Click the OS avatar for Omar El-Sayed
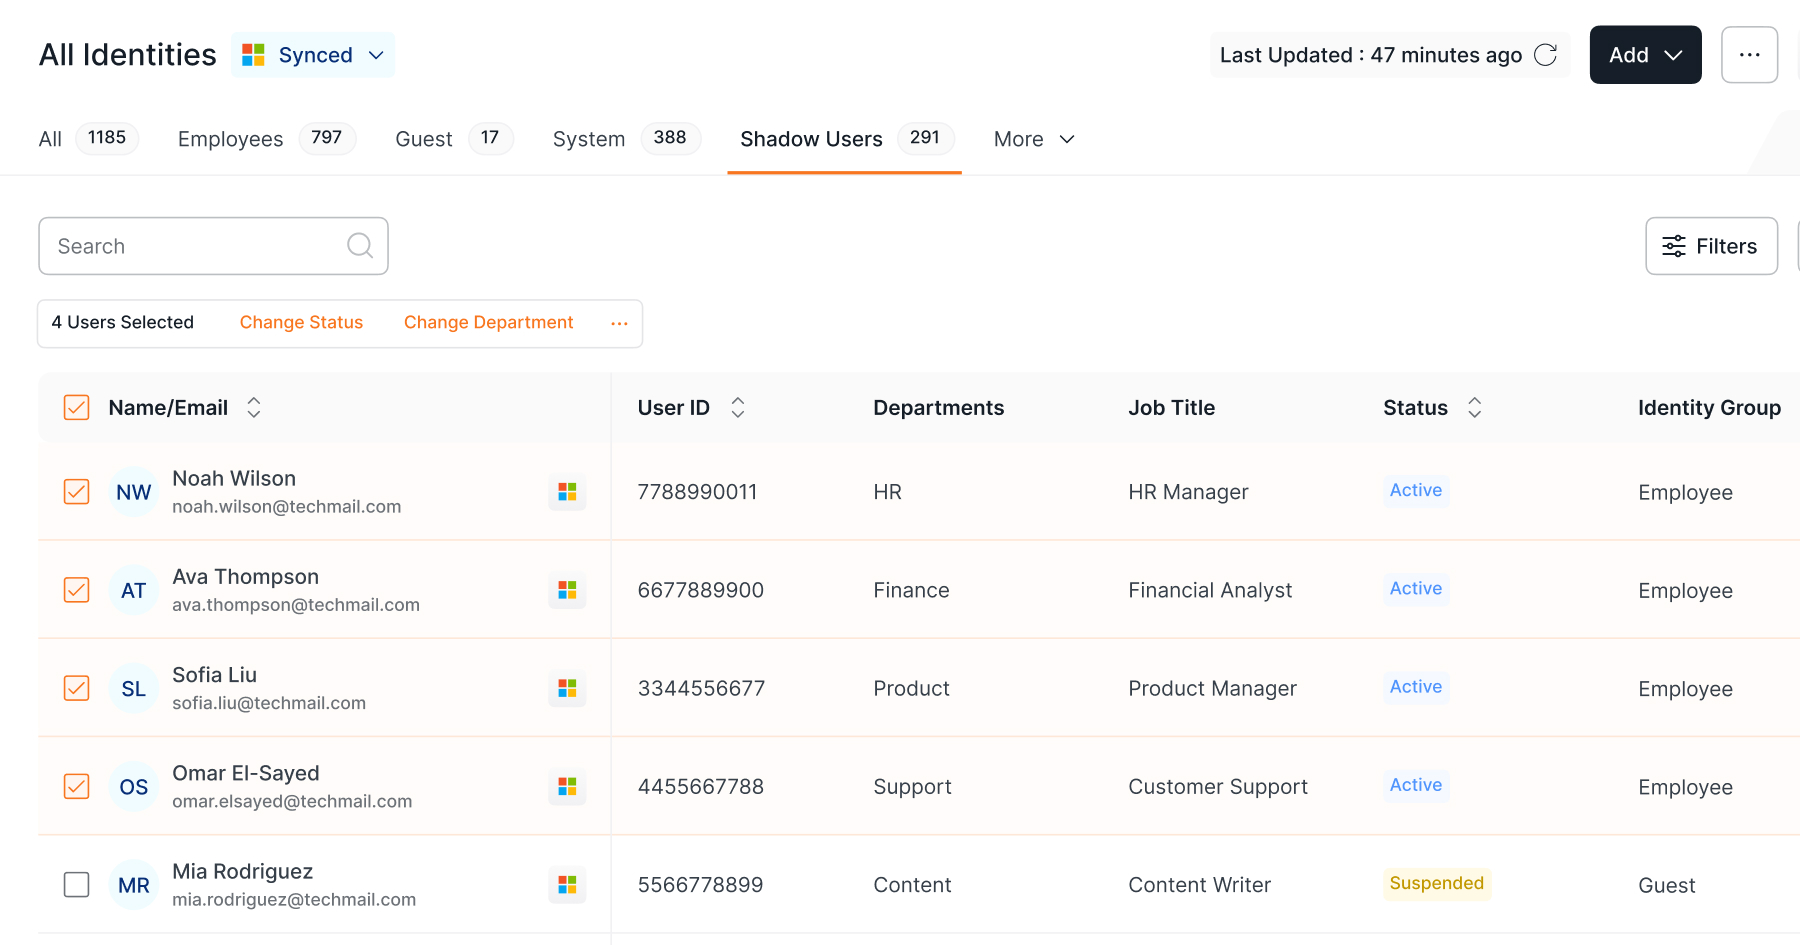The image size is (1800, 945). [x=134, y=787]
